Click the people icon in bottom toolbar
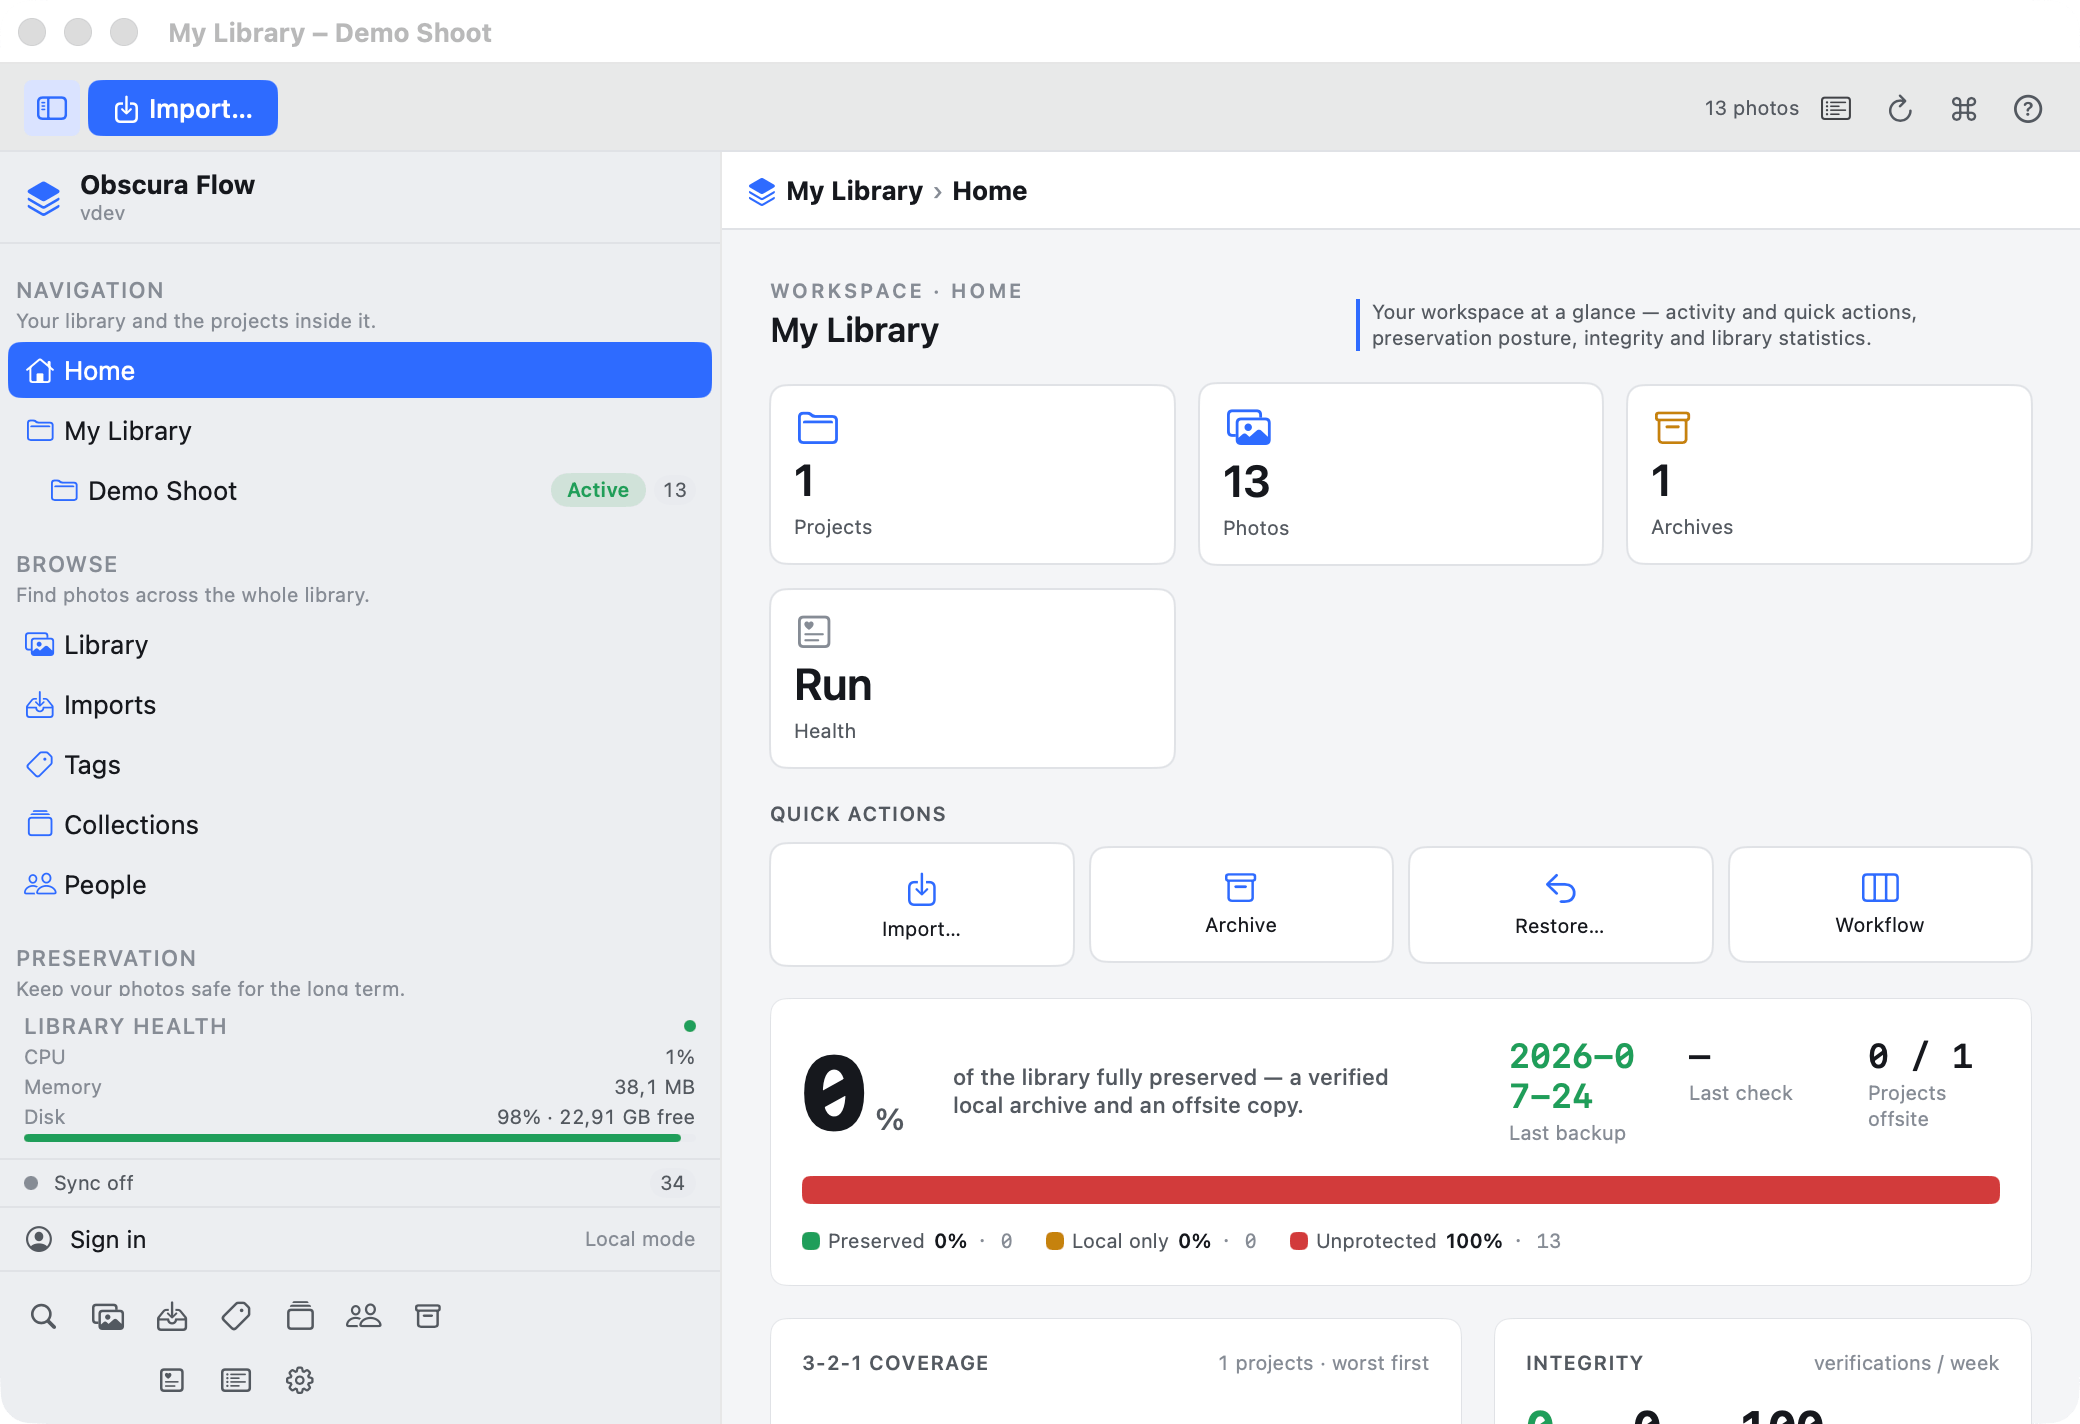This screenshot has width=2080, height=1424. [x=364, y=1316]
